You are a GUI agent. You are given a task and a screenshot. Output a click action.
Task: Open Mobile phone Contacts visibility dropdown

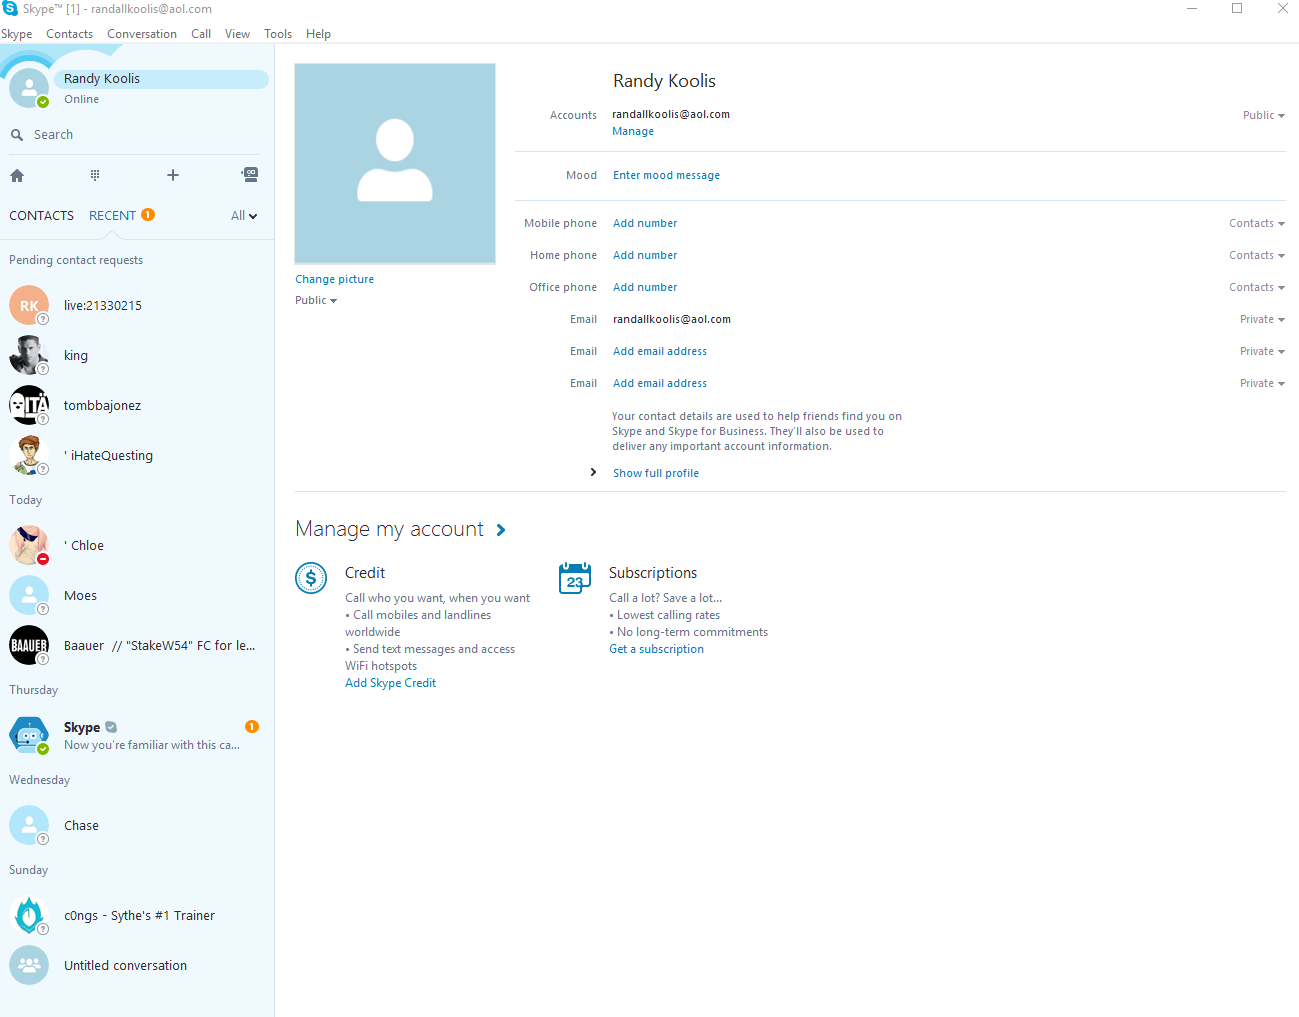(x=1257, y=224)
